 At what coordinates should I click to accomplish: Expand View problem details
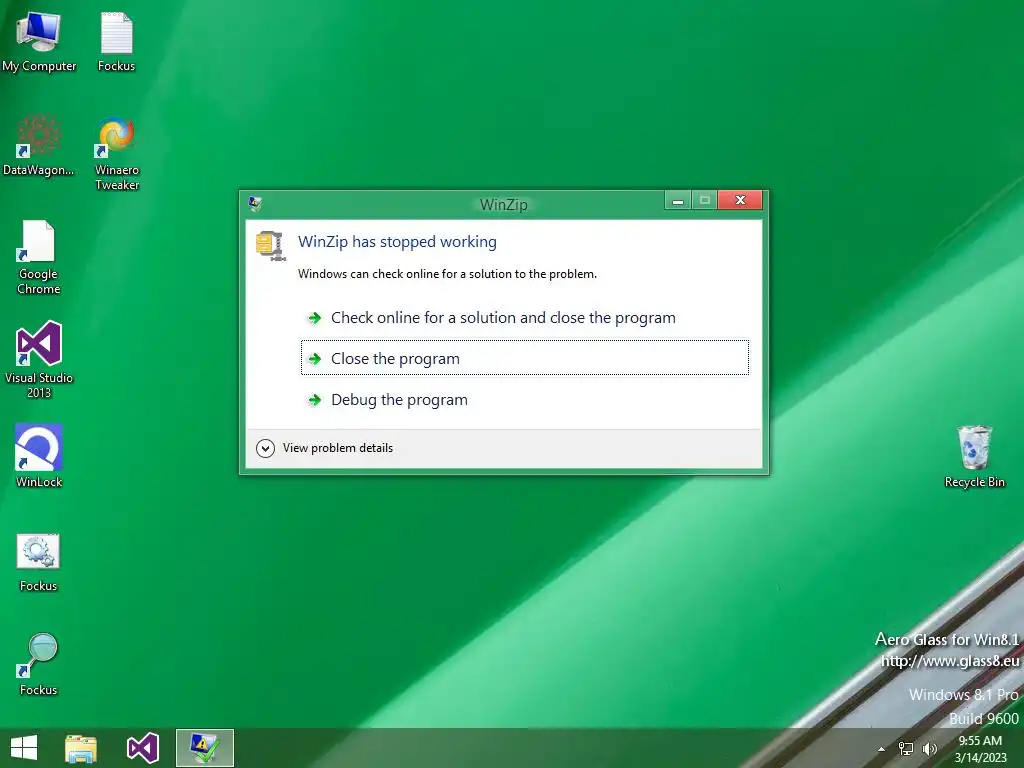click(x=325, y=448)
